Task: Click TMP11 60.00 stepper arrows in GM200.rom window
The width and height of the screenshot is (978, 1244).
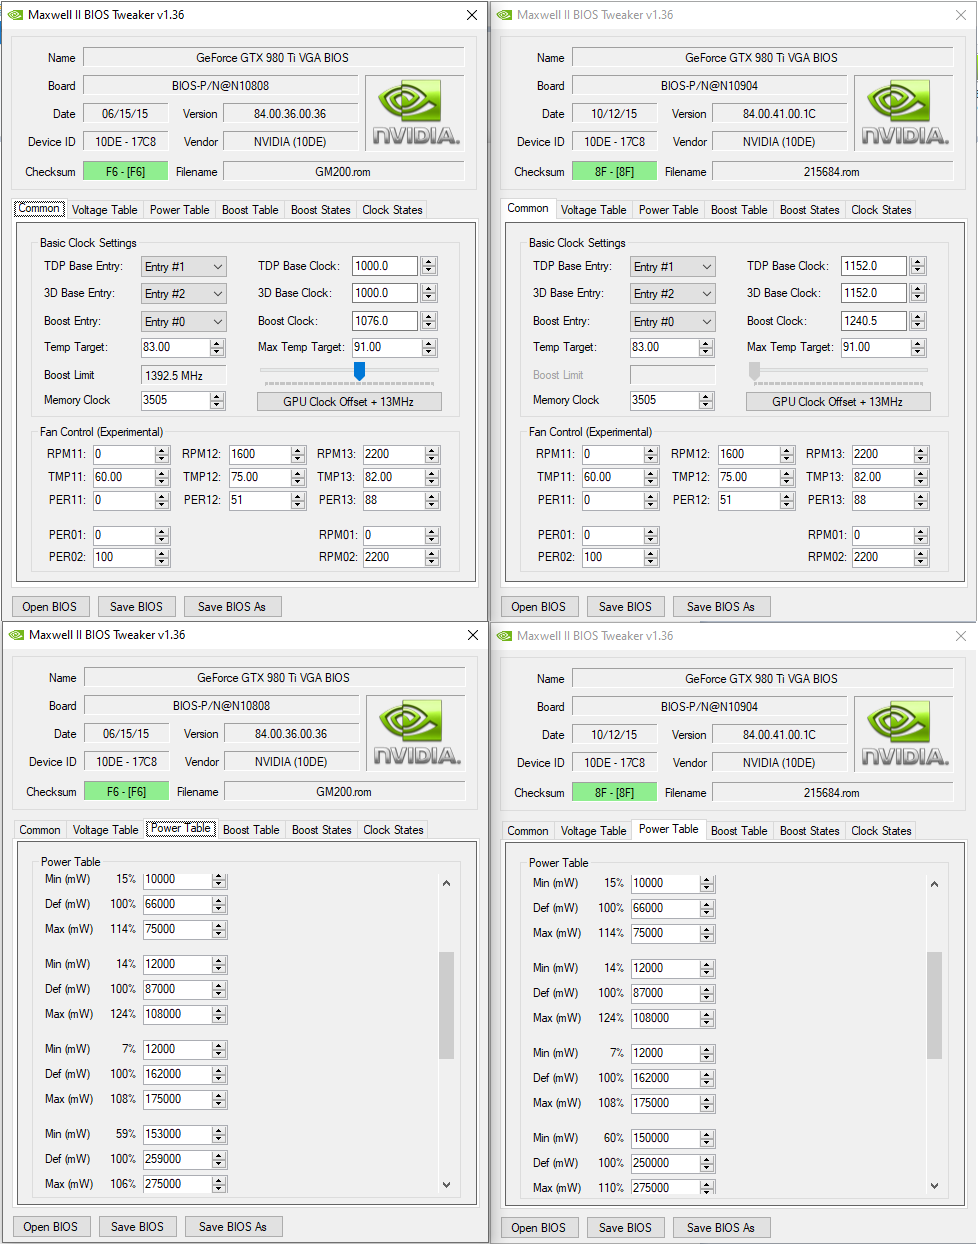Action: pos(162,477)
